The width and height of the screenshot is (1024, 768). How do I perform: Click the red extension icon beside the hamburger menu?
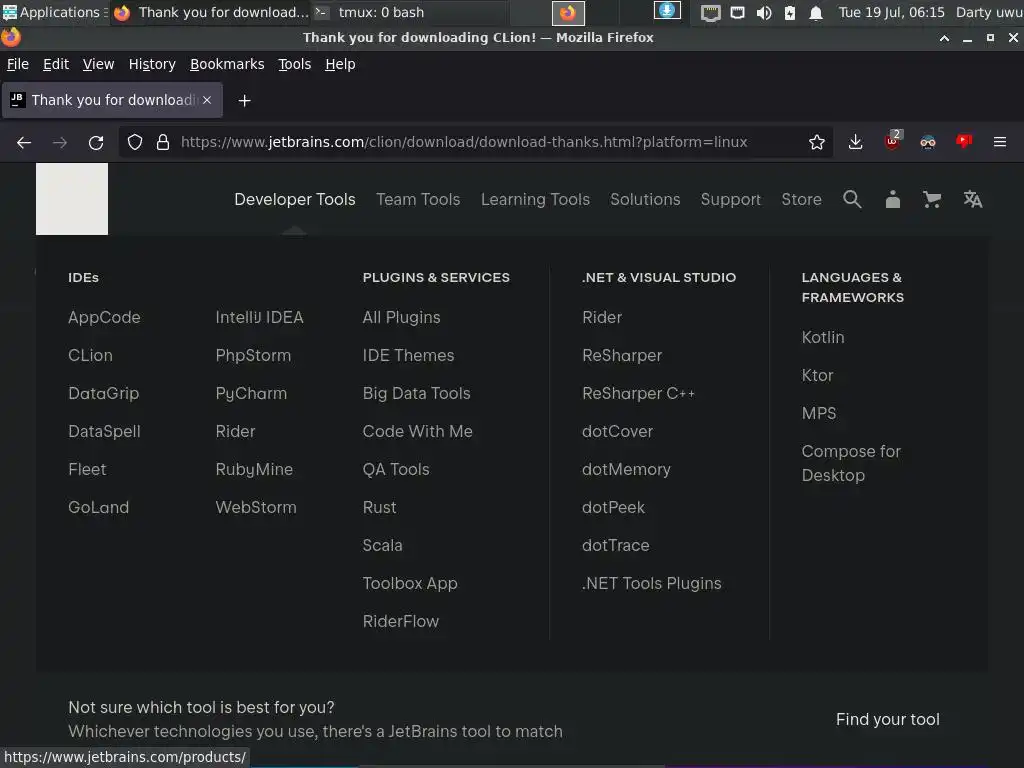964,141
